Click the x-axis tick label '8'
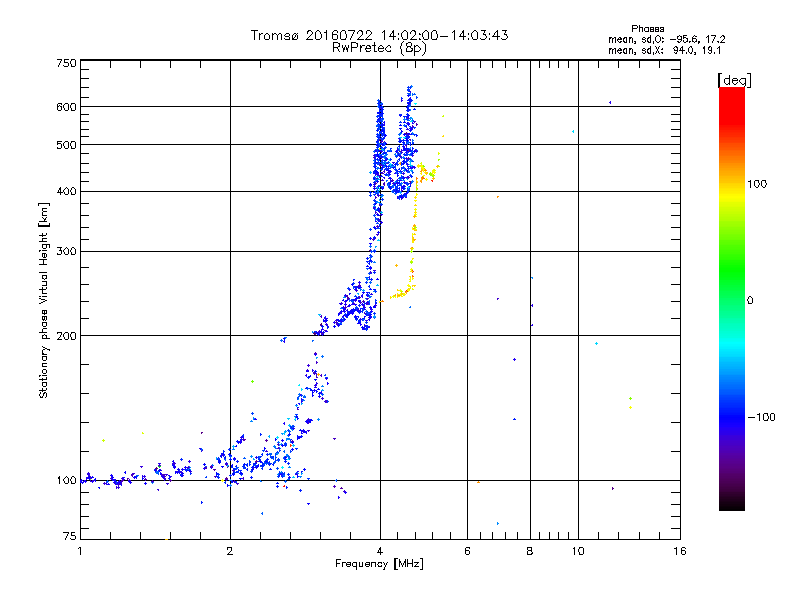 coord(530,551)
